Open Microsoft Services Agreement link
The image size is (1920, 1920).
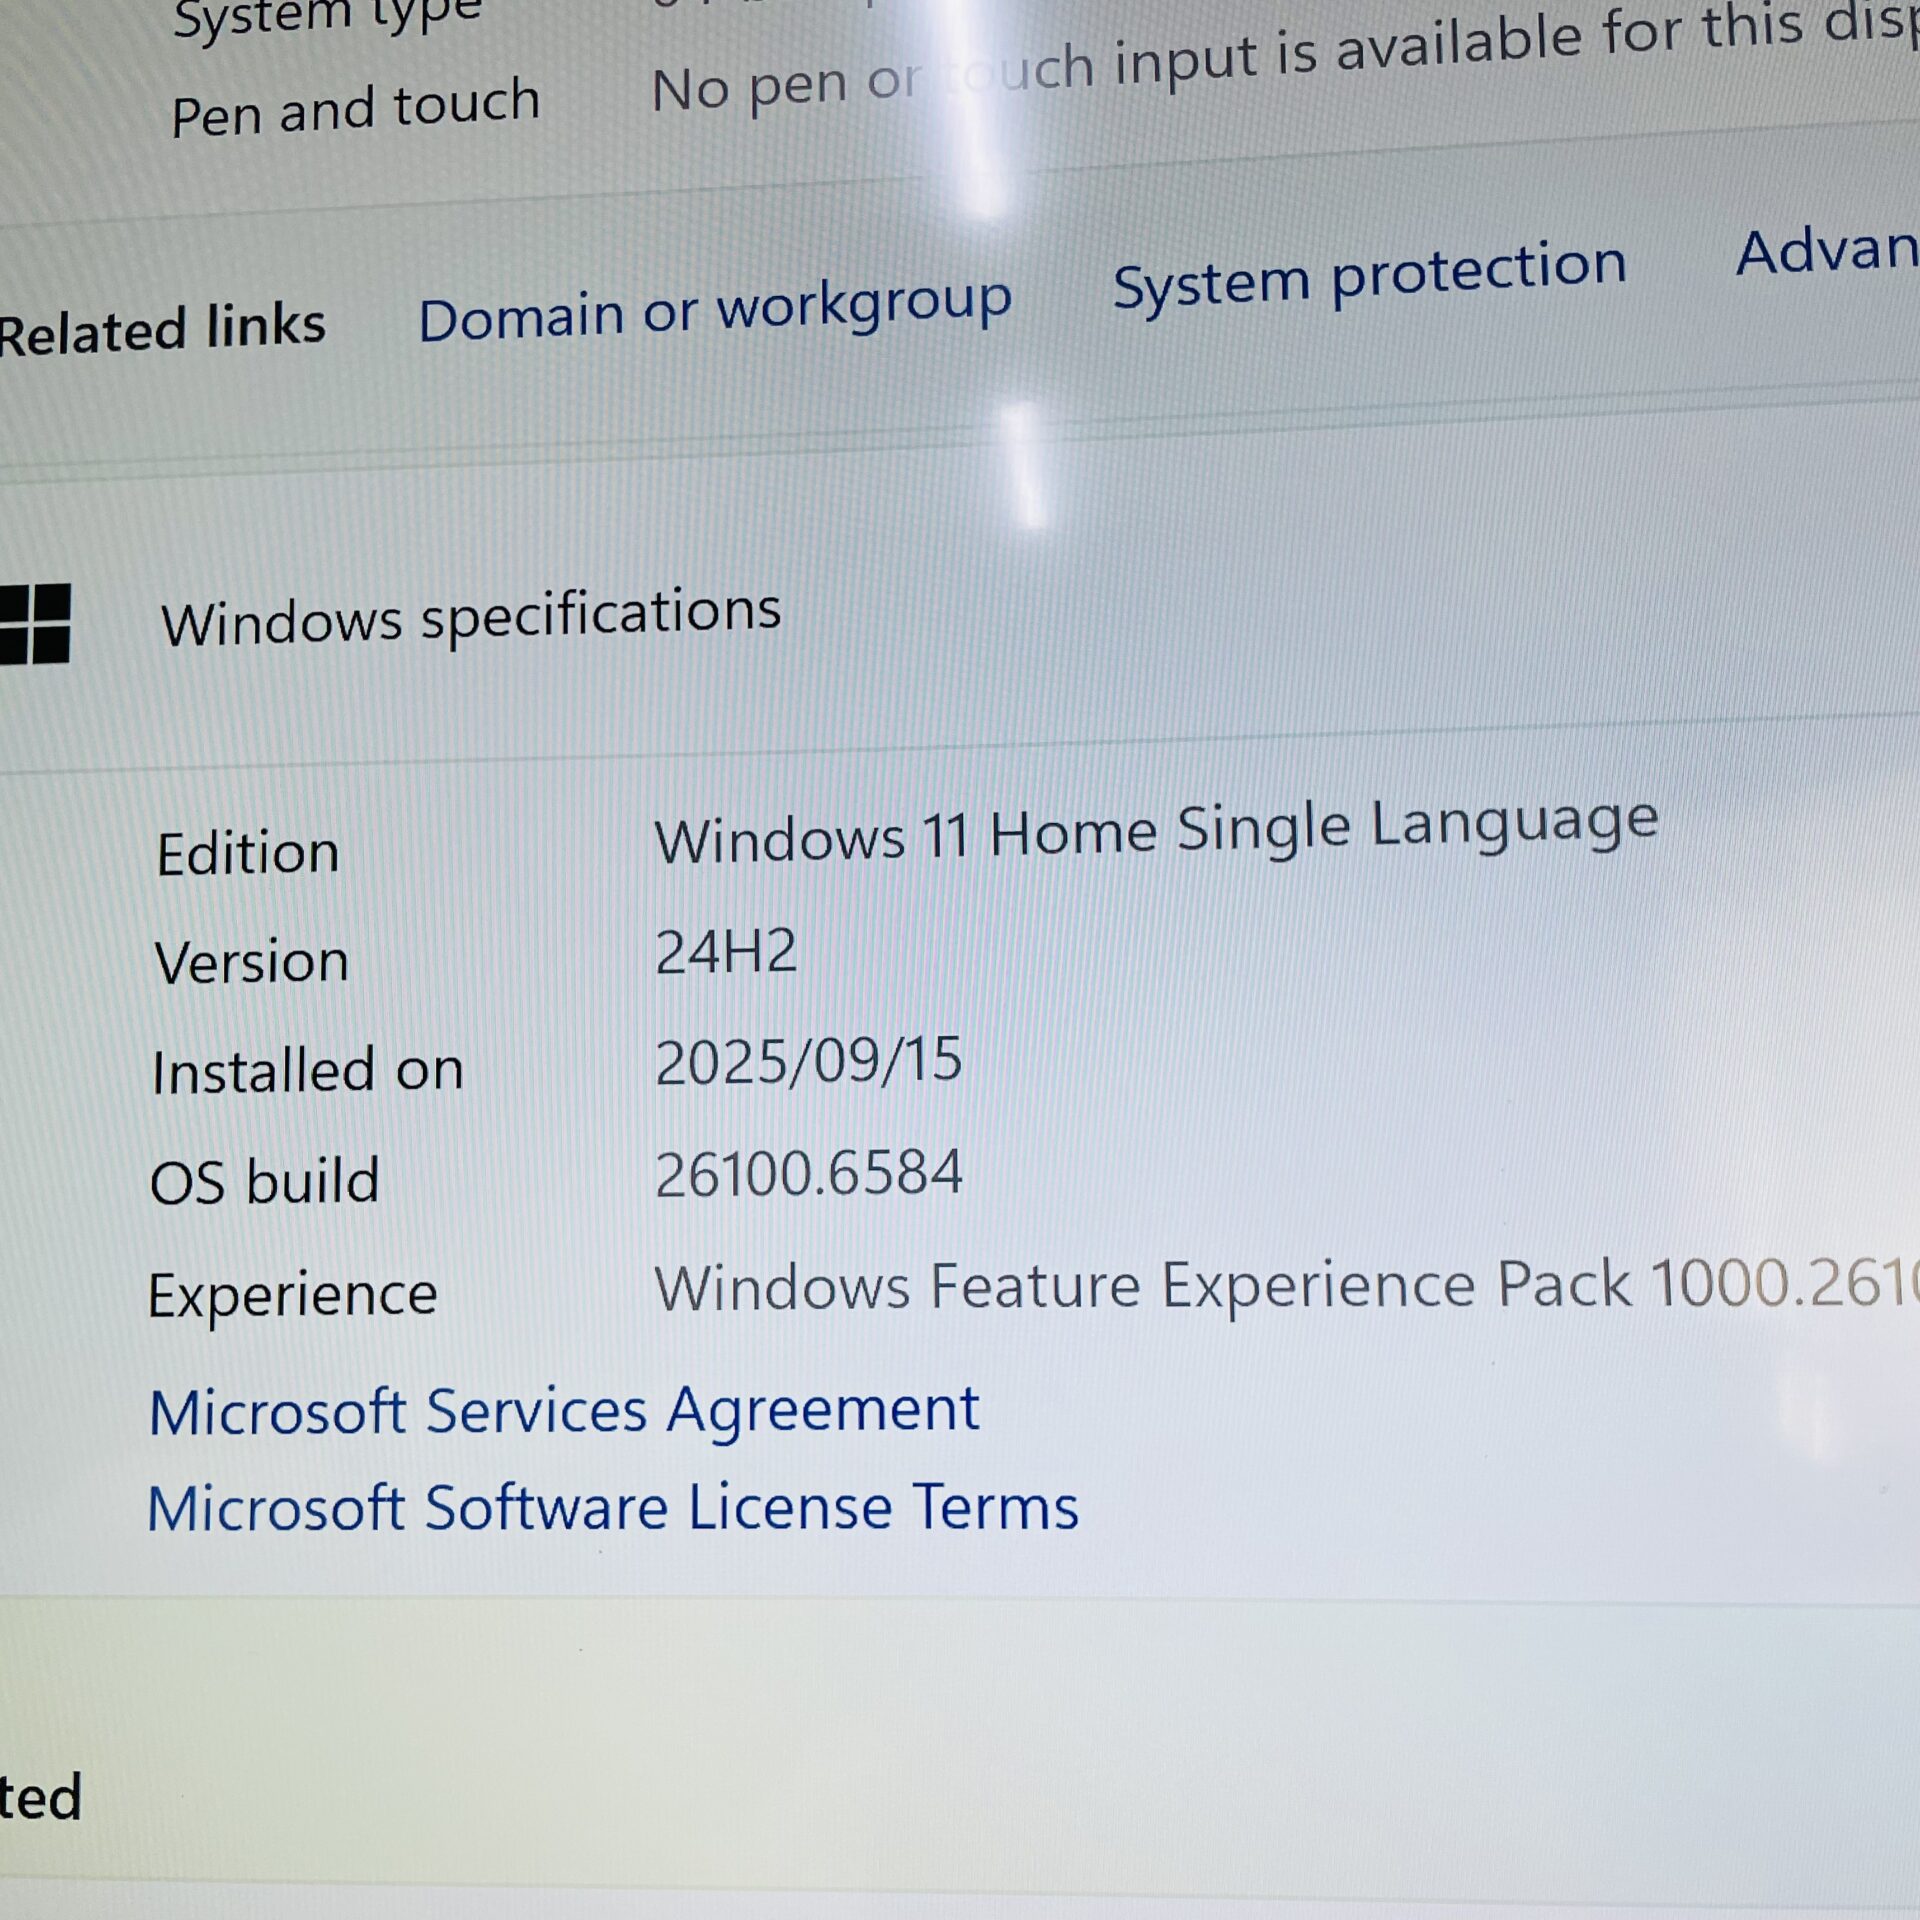coord(564,1411)
